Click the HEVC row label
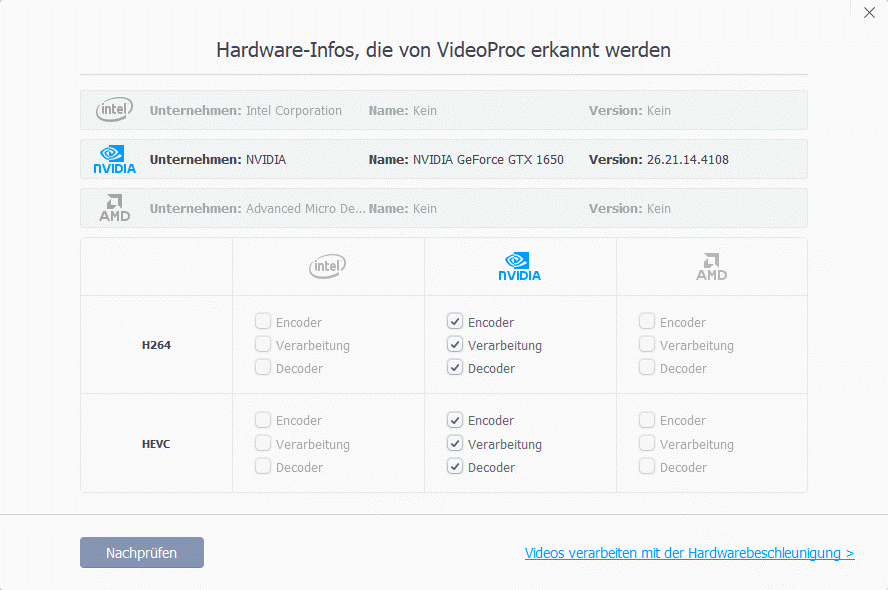This screenshot has height=590, width=888. pyautogui.click(x=156, y=444)
